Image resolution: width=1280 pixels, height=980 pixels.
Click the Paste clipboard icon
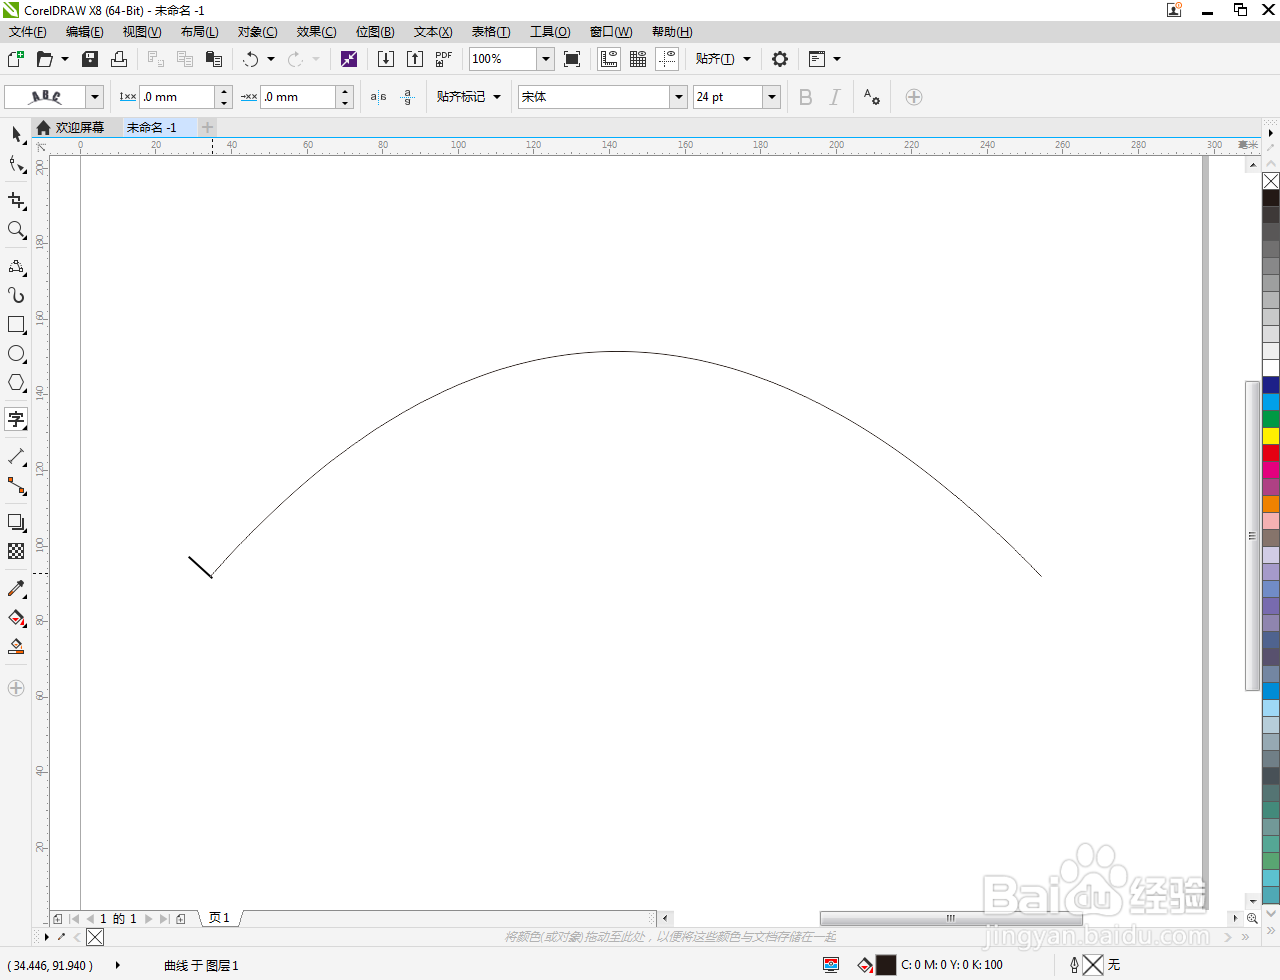click(x=214, y=59)
